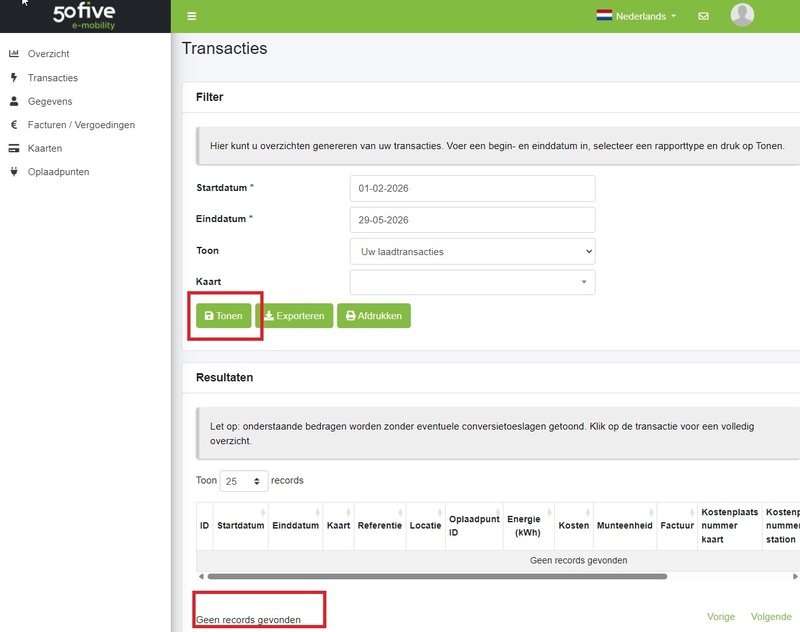Click the Transacties lightning bolt icon
The image size is (800, 632).
(14, 78)
